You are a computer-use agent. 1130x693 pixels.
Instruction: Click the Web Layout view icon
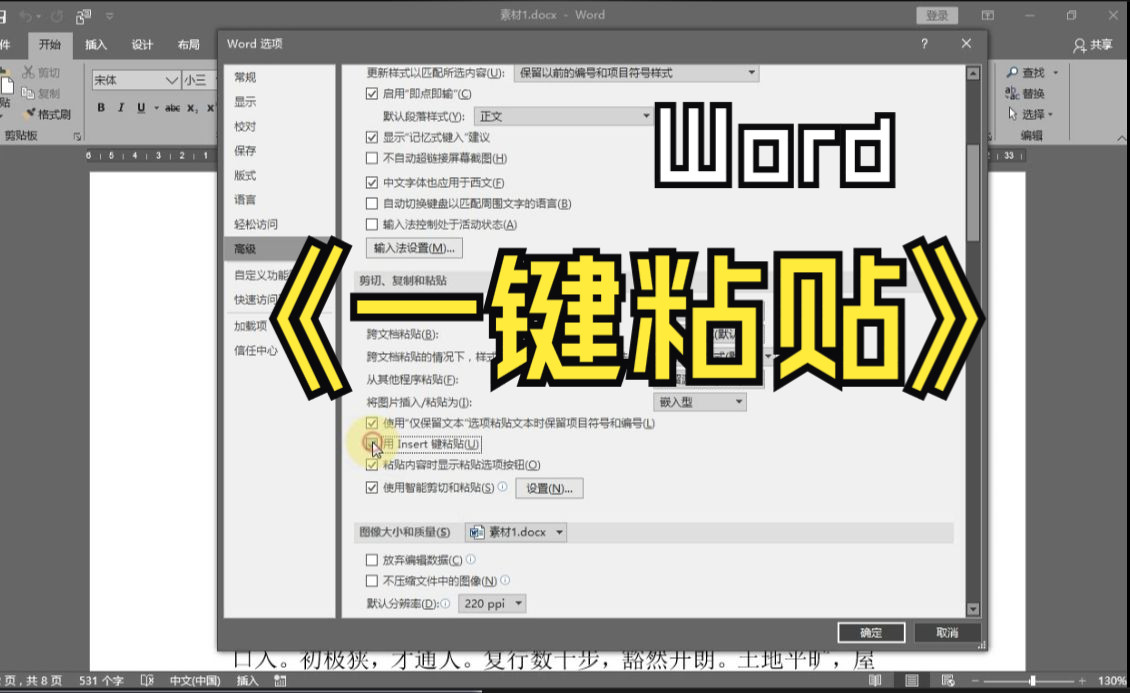click(x=947, y=680)
